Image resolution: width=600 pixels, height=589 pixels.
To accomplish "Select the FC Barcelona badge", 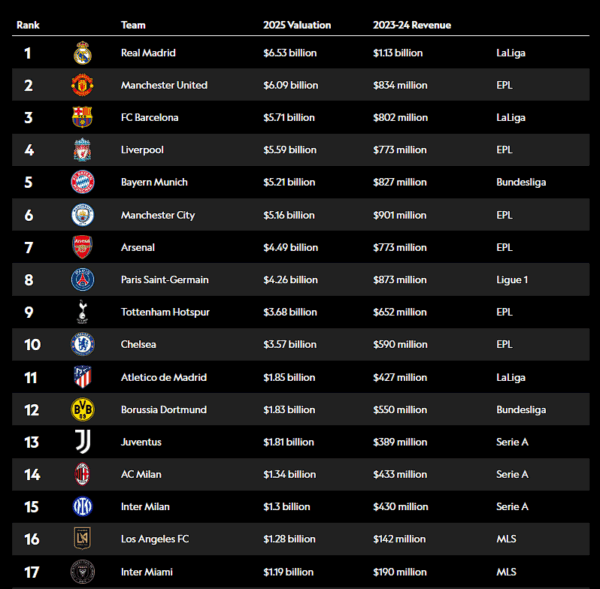I will pyautogui.click(x=82, y=117).
